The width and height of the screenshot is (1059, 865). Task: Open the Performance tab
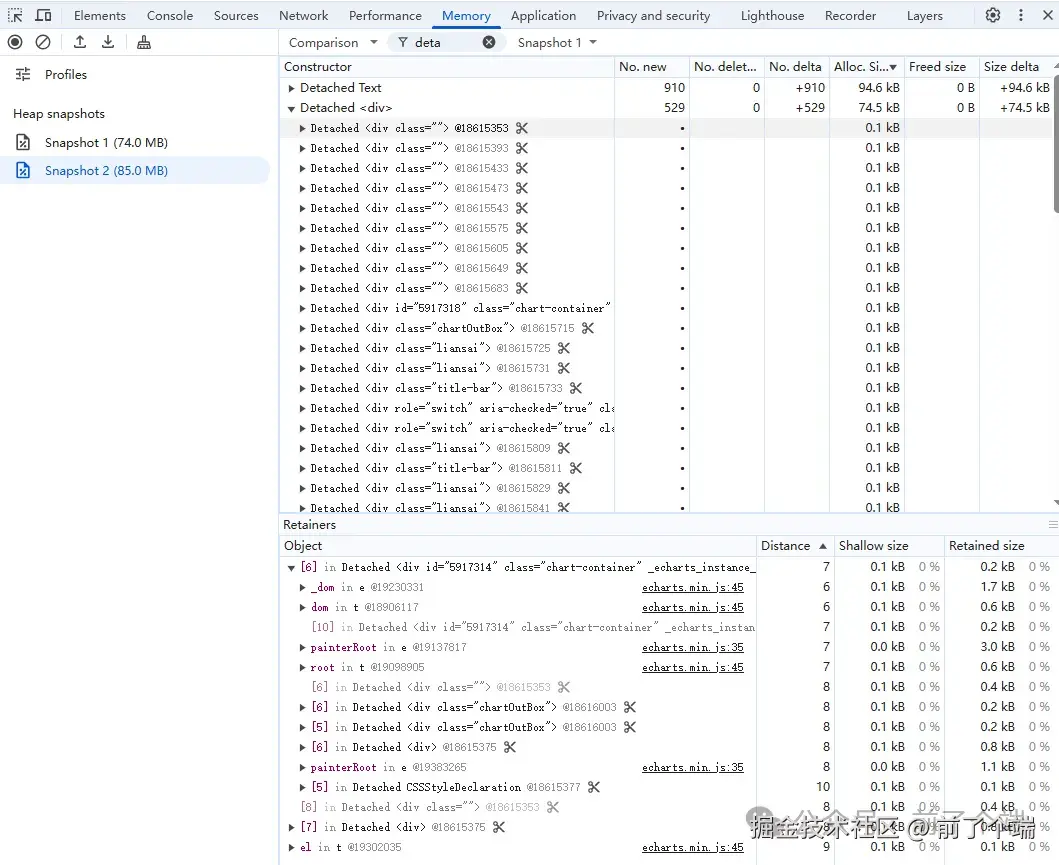385,16
